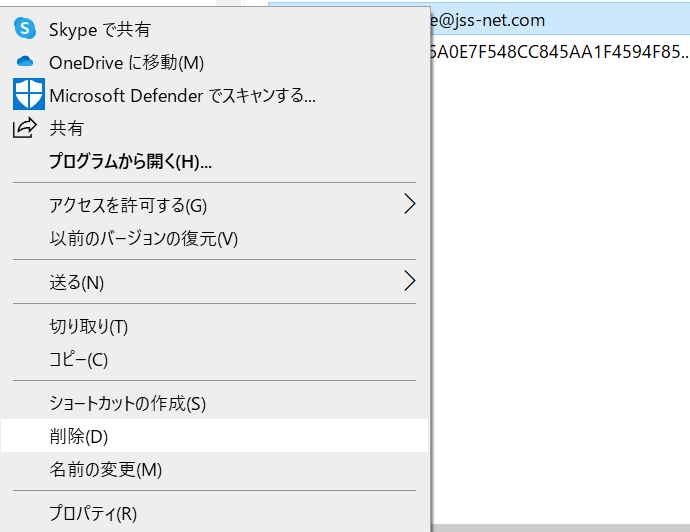The width and height of the screenshot is (690, 532).
Task: Select Skype で共有 menu entry
Action: (214, 29)
